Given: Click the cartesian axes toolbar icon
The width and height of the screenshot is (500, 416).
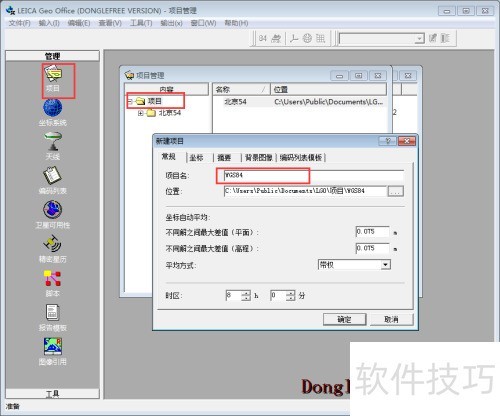Looking at the screenshot, I should [x=294, y=39].
